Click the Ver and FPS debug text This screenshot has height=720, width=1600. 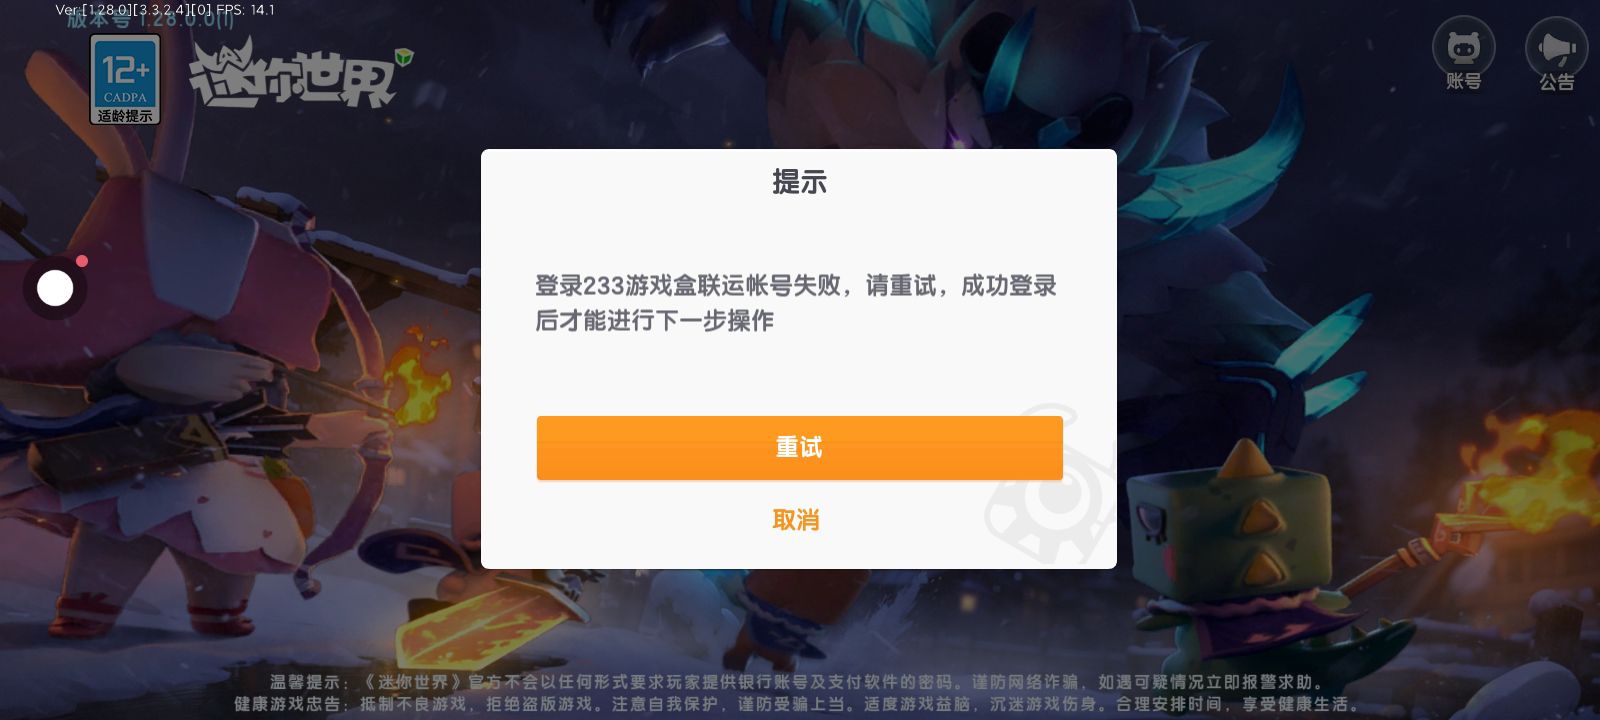165,10
